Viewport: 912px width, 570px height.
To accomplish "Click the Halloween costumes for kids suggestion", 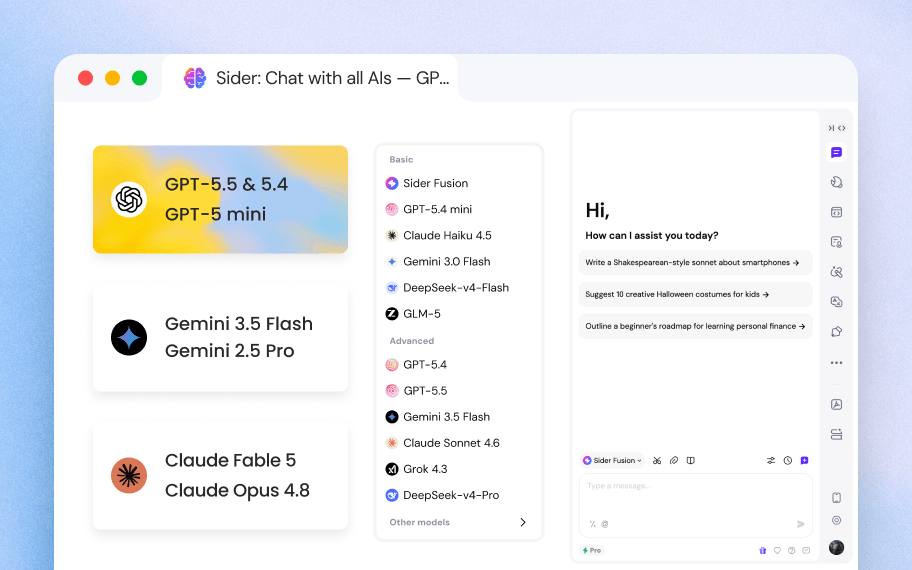I will [696, 294].
